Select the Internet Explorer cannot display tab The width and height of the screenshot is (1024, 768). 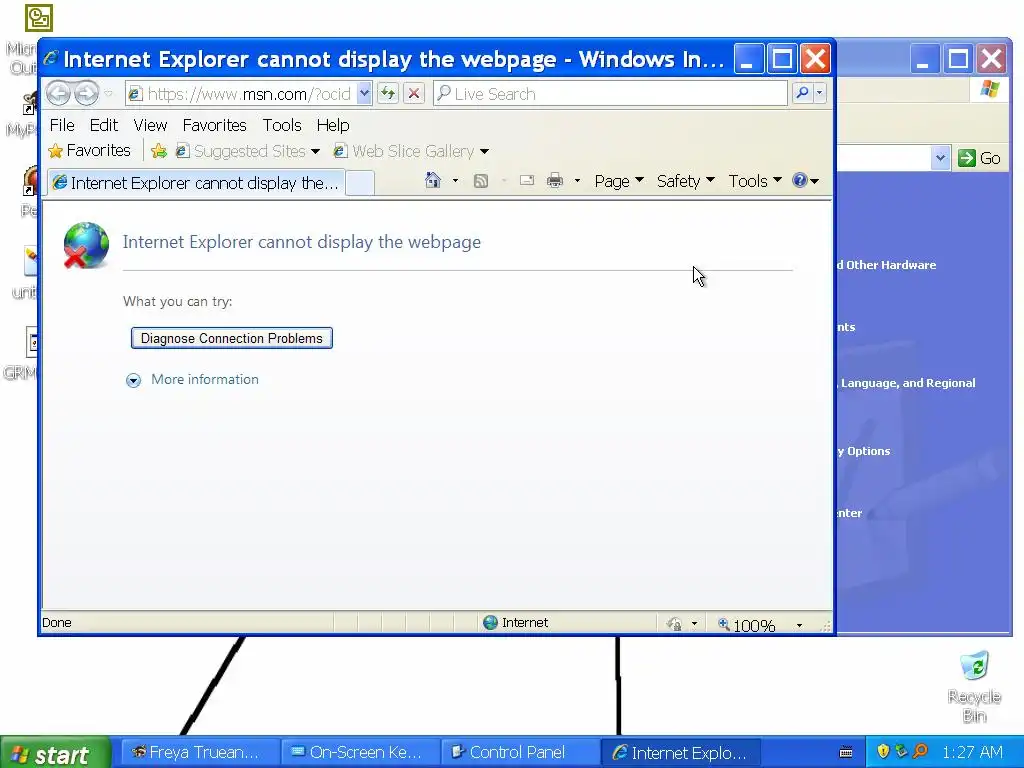coord(196,183)
